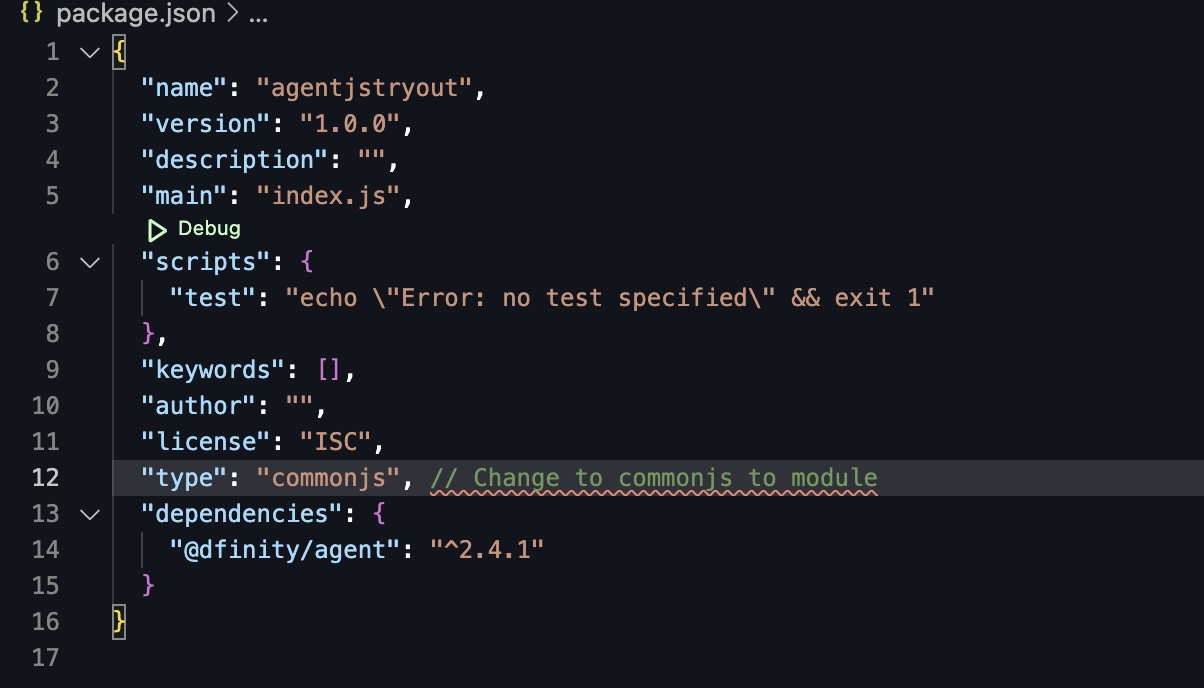This screenshot has height=688, width=1204.
Task: Click the "^2.4.1" version string
Action: 488,550
